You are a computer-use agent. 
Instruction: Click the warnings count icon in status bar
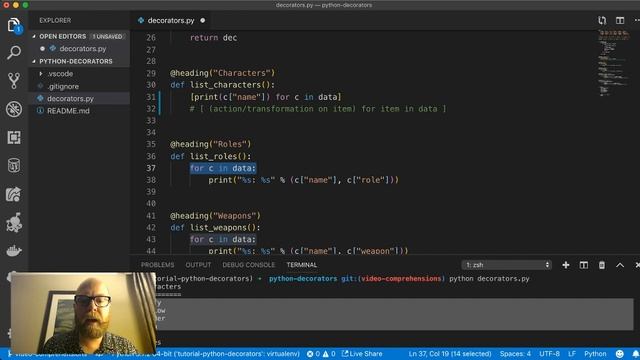(325, 354)
